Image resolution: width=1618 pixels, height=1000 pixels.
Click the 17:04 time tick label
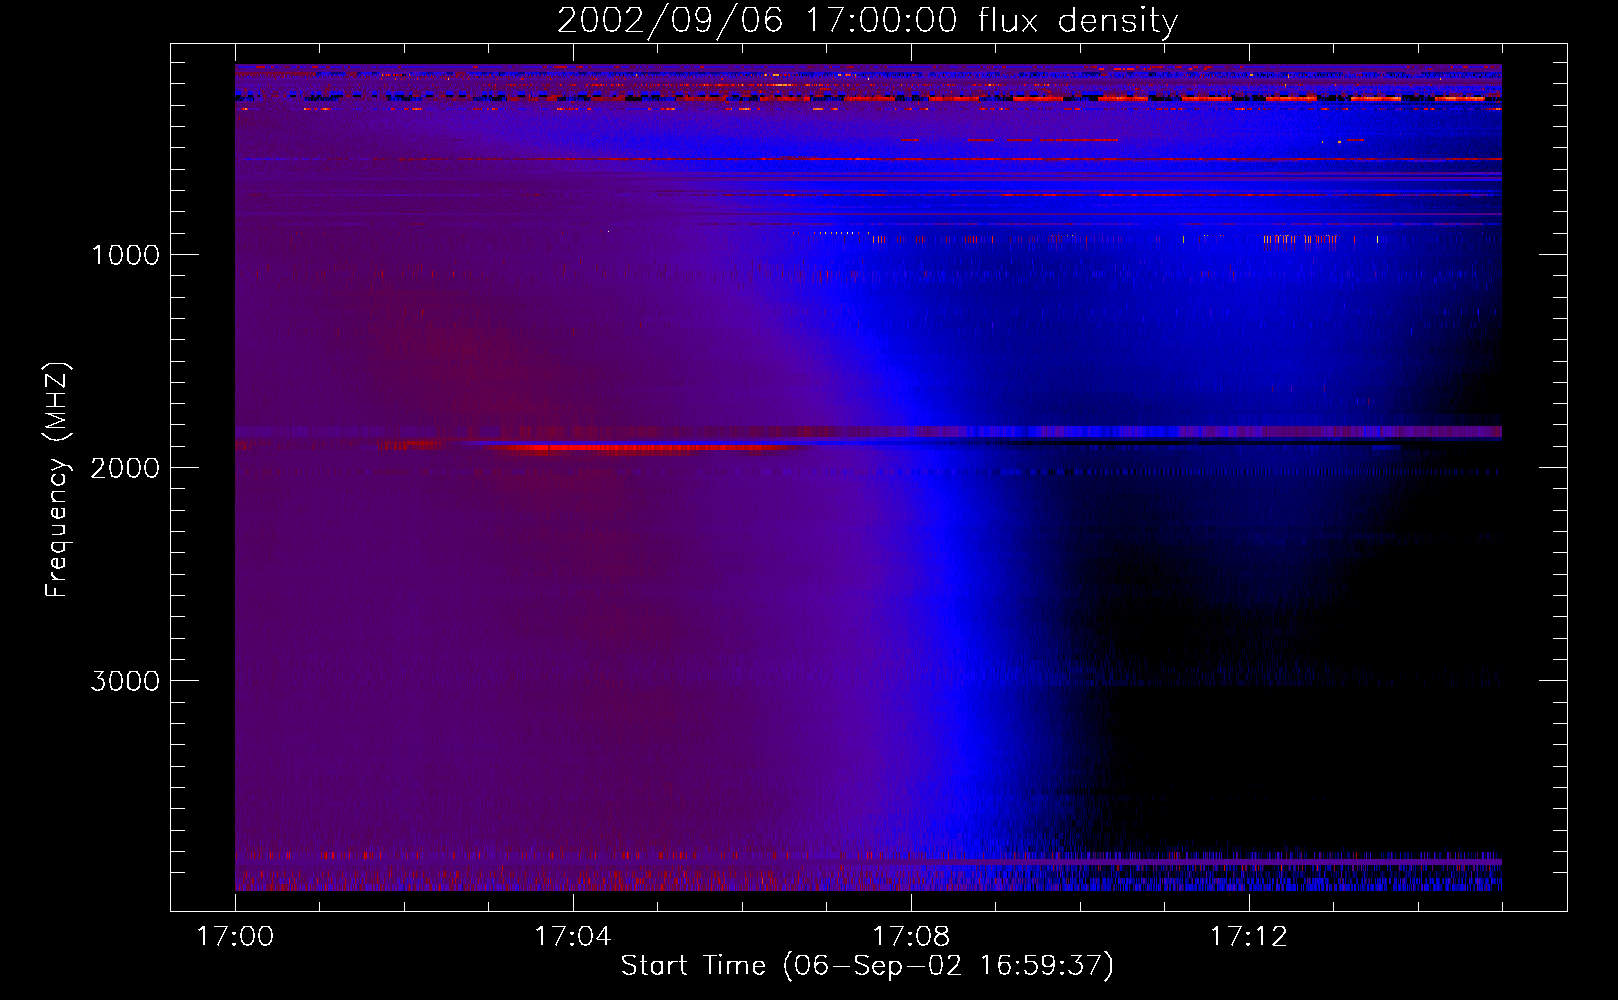573,937
